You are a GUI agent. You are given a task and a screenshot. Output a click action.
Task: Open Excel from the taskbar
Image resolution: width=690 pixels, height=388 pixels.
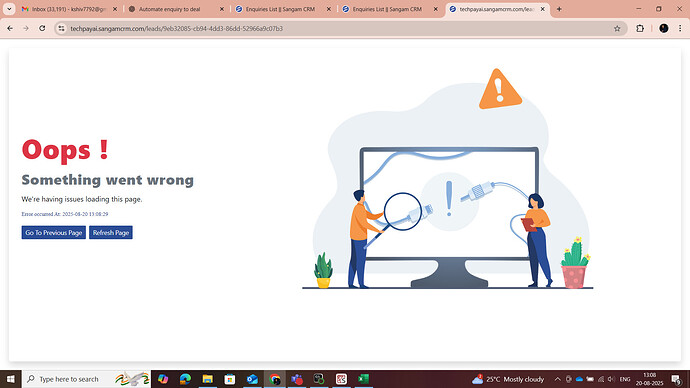[363, 379]
